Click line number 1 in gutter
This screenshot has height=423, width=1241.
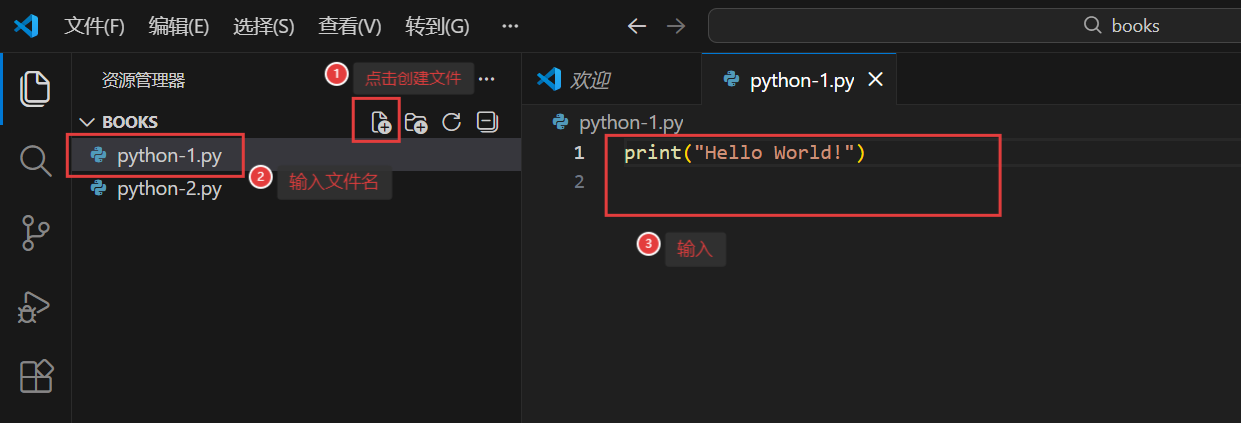coord(578,153)
